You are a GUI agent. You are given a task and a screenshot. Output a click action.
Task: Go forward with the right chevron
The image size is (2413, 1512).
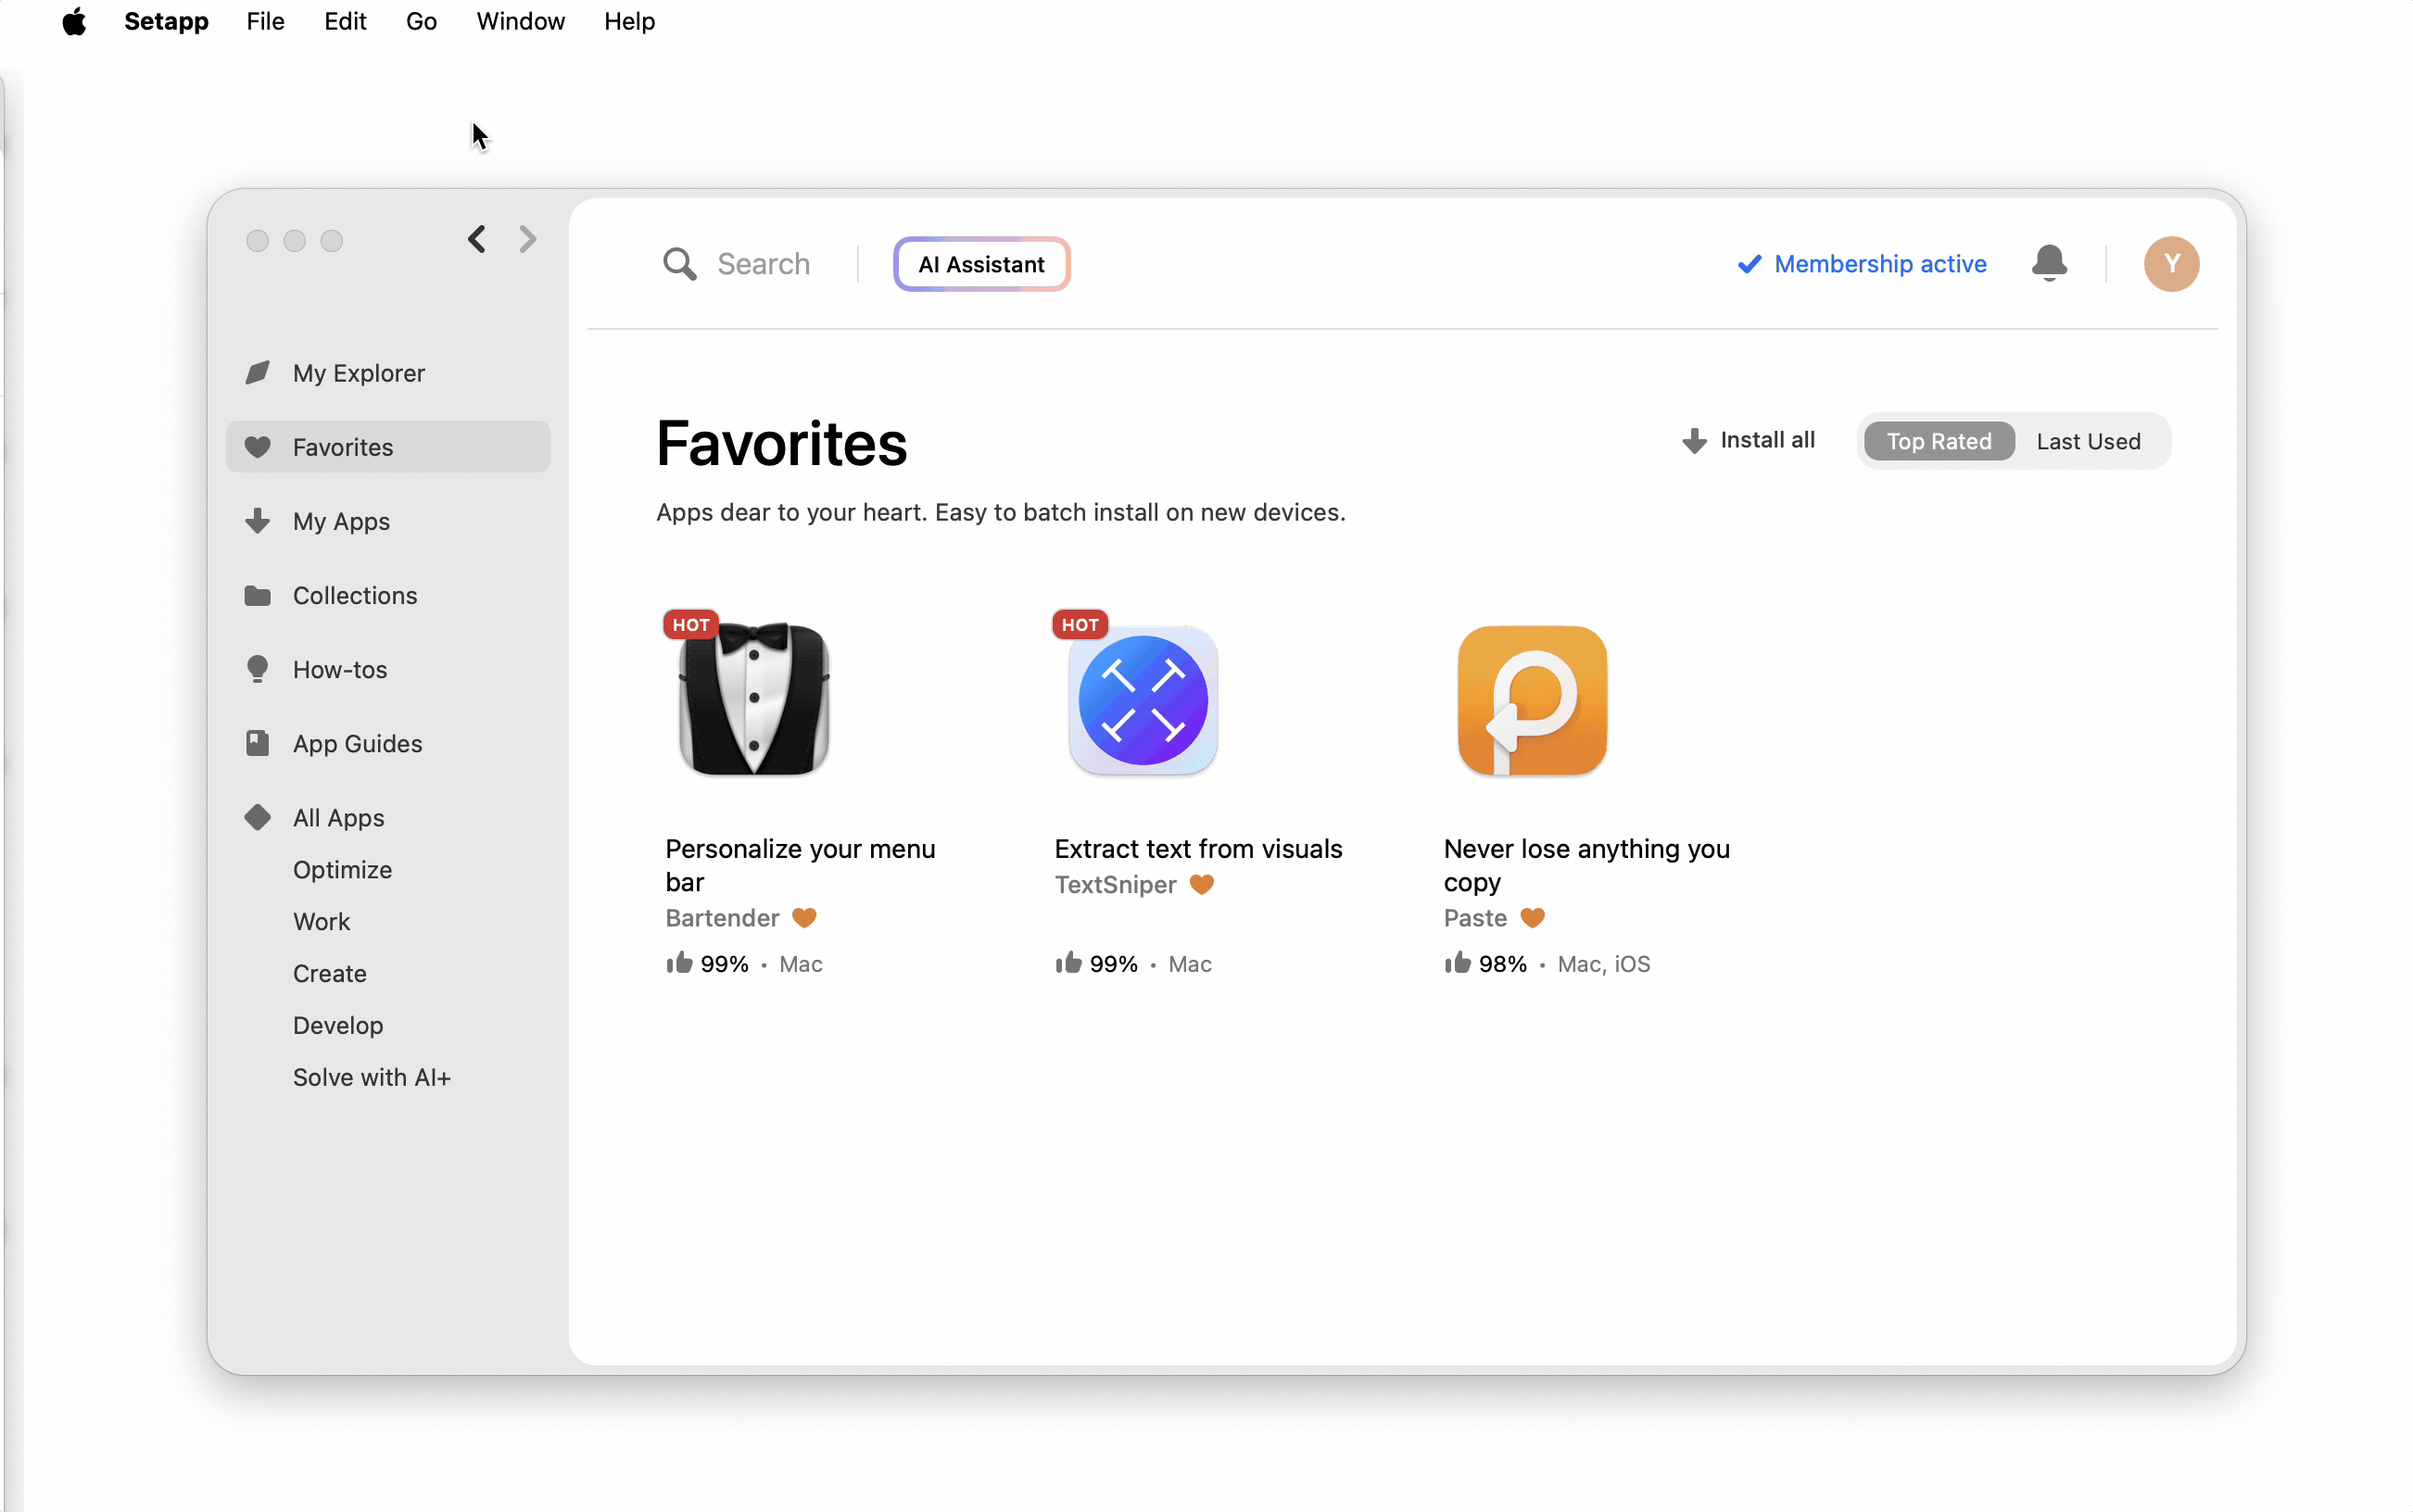[528, 239]
